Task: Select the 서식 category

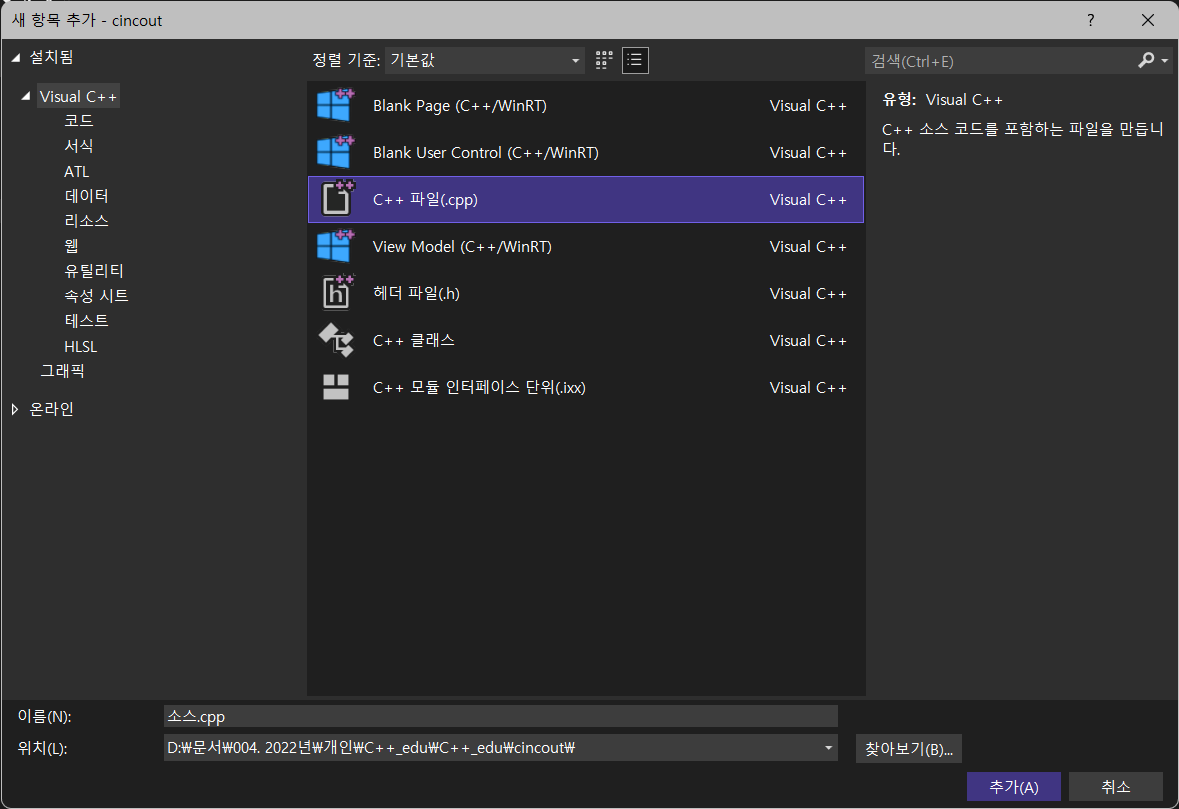Action: (x=79, y=145)
